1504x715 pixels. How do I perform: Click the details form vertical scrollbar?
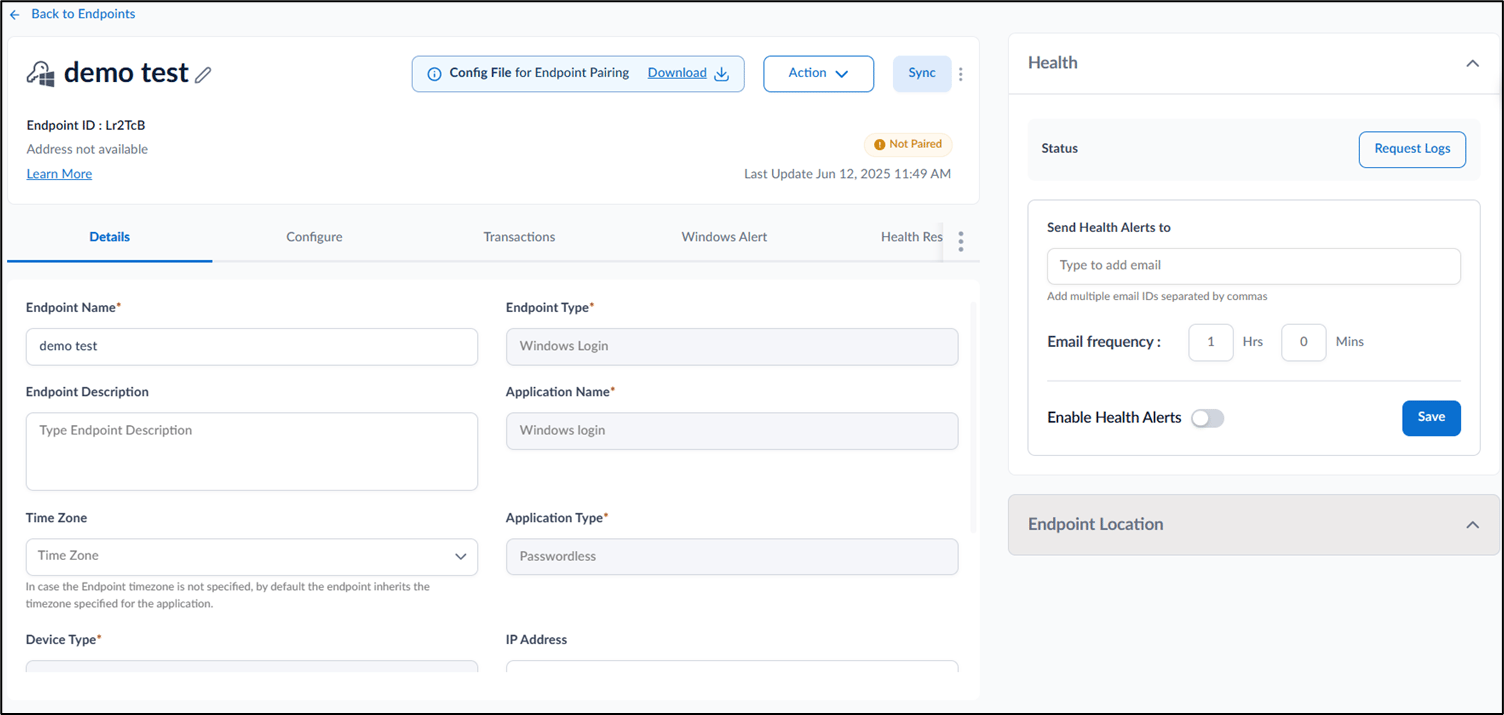(x=974, y=415)
